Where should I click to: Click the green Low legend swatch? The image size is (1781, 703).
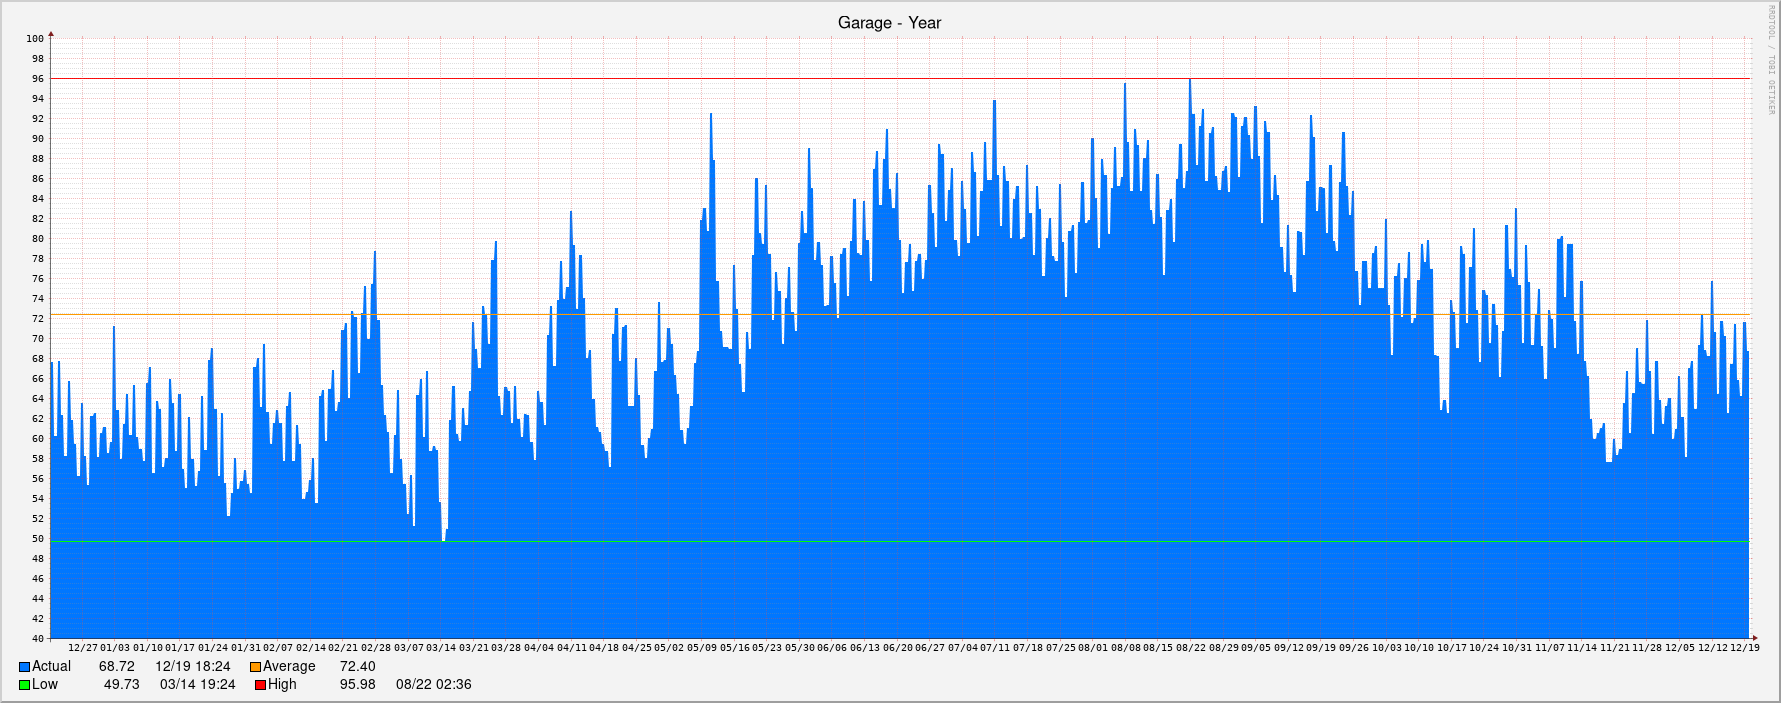click(x=24, y=685)
